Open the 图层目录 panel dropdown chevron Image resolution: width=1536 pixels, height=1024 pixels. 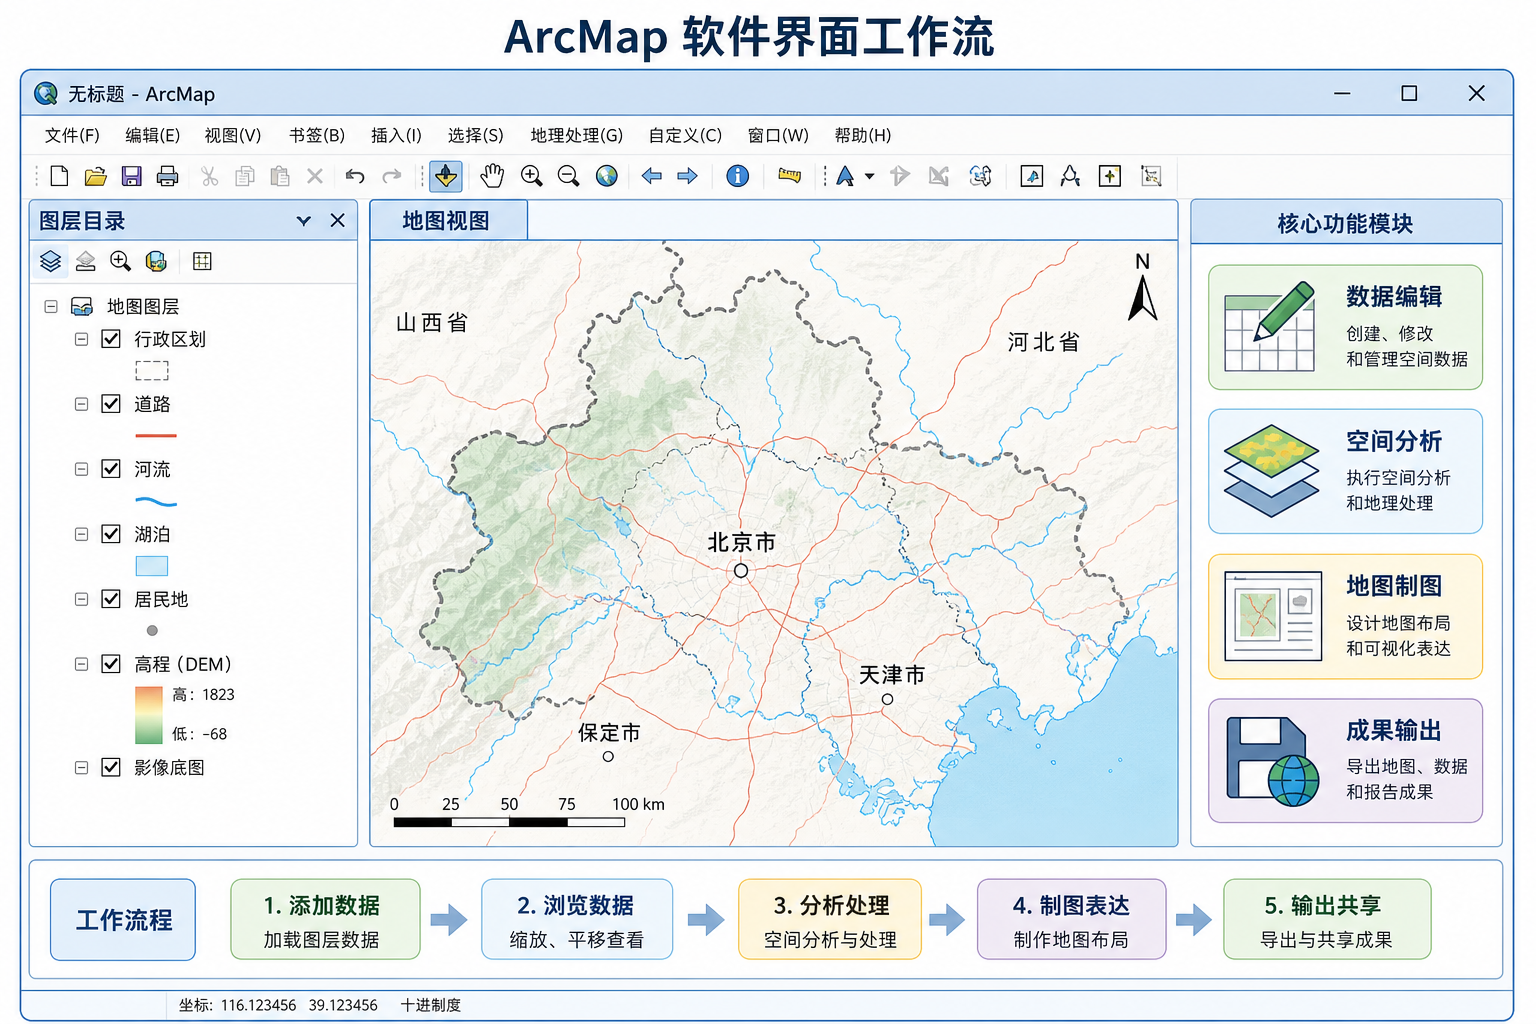coord(304,221)
